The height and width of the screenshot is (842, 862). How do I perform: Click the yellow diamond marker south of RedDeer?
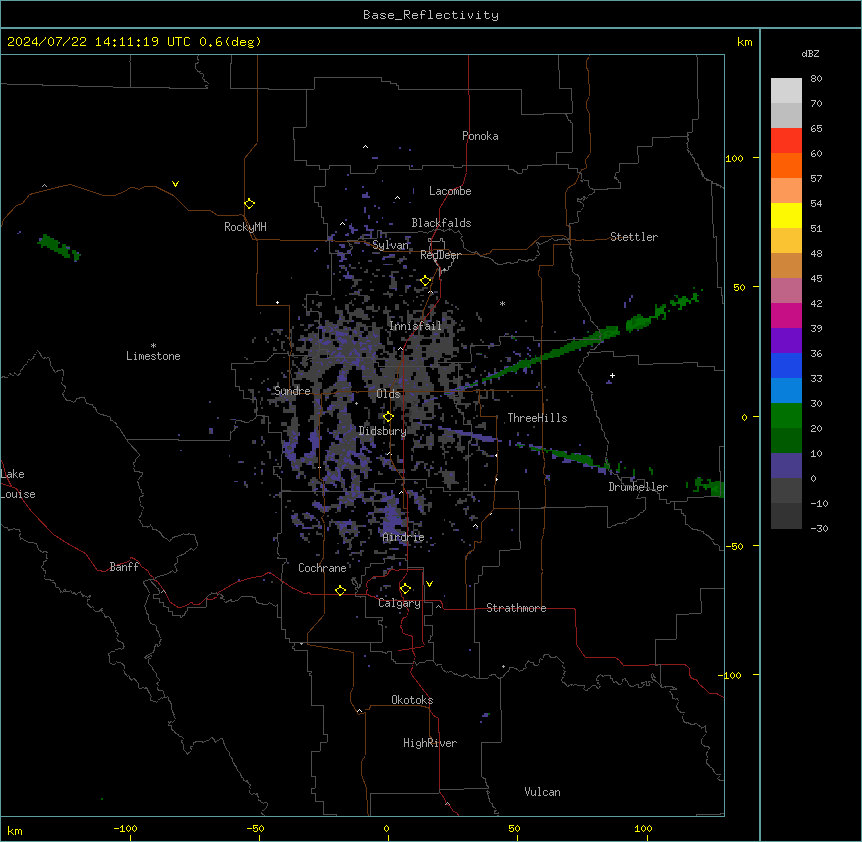pyautogui.click(x=425, y=281)
